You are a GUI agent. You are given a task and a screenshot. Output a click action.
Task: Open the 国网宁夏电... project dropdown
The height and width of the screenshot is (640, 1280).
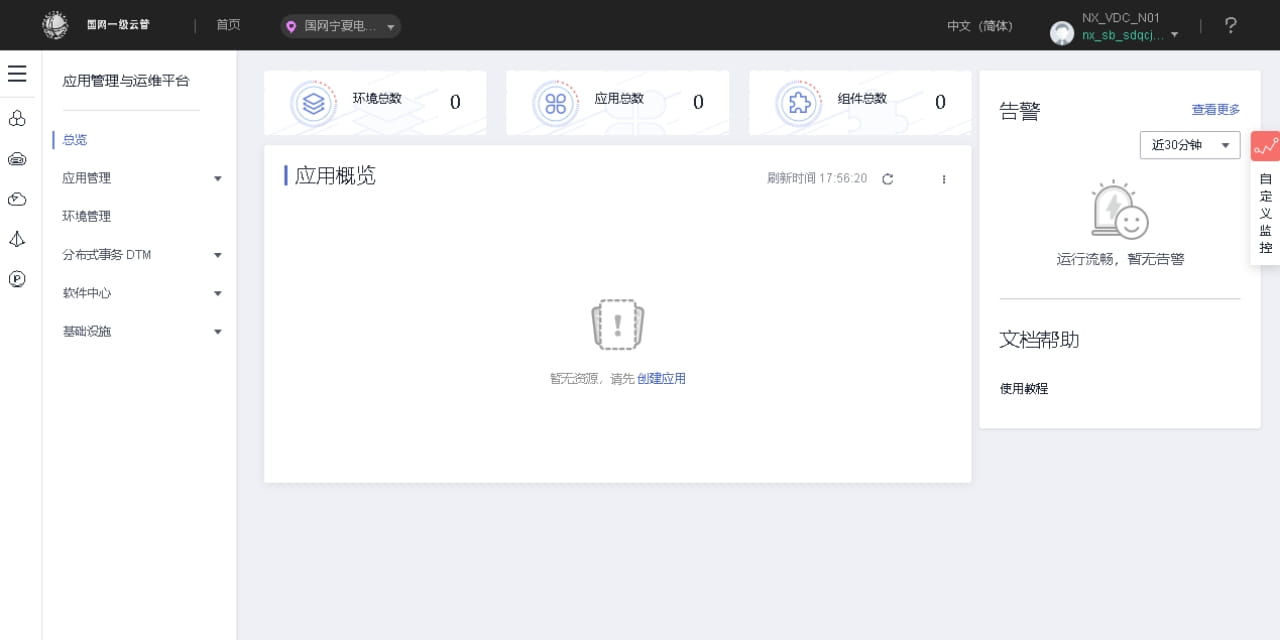(340, 27)
